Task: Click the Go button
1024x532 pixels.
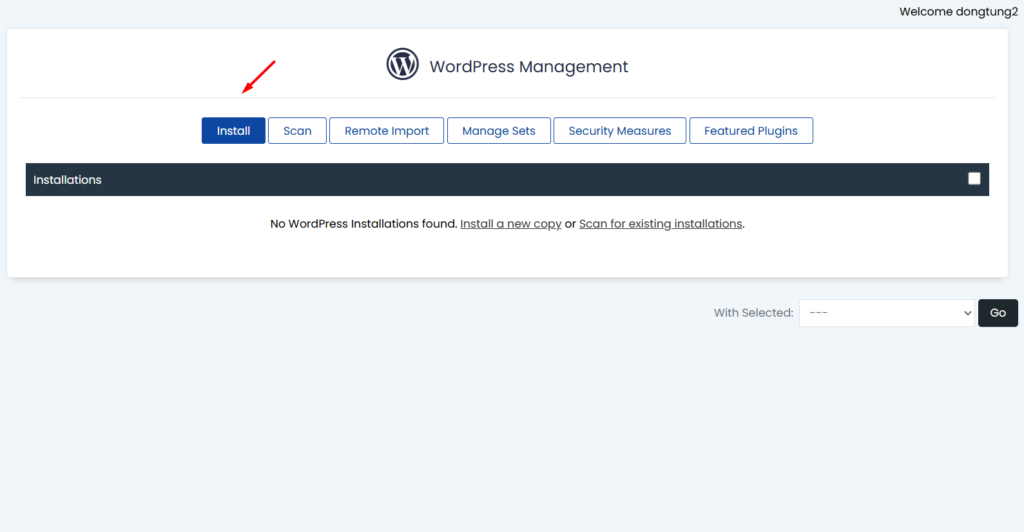Action: (x=998, y=313)
